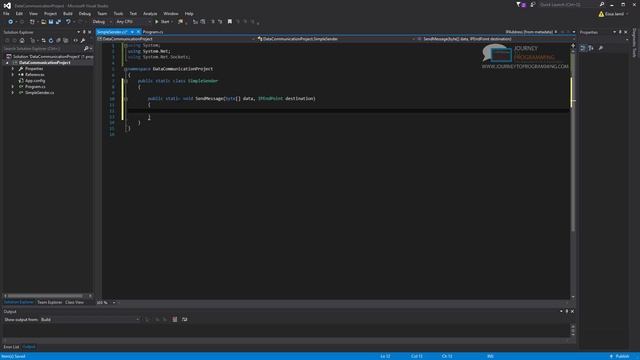Screen dimensions: 640x360
Task: Switch to the Class View tab
Action: (74, 302)
